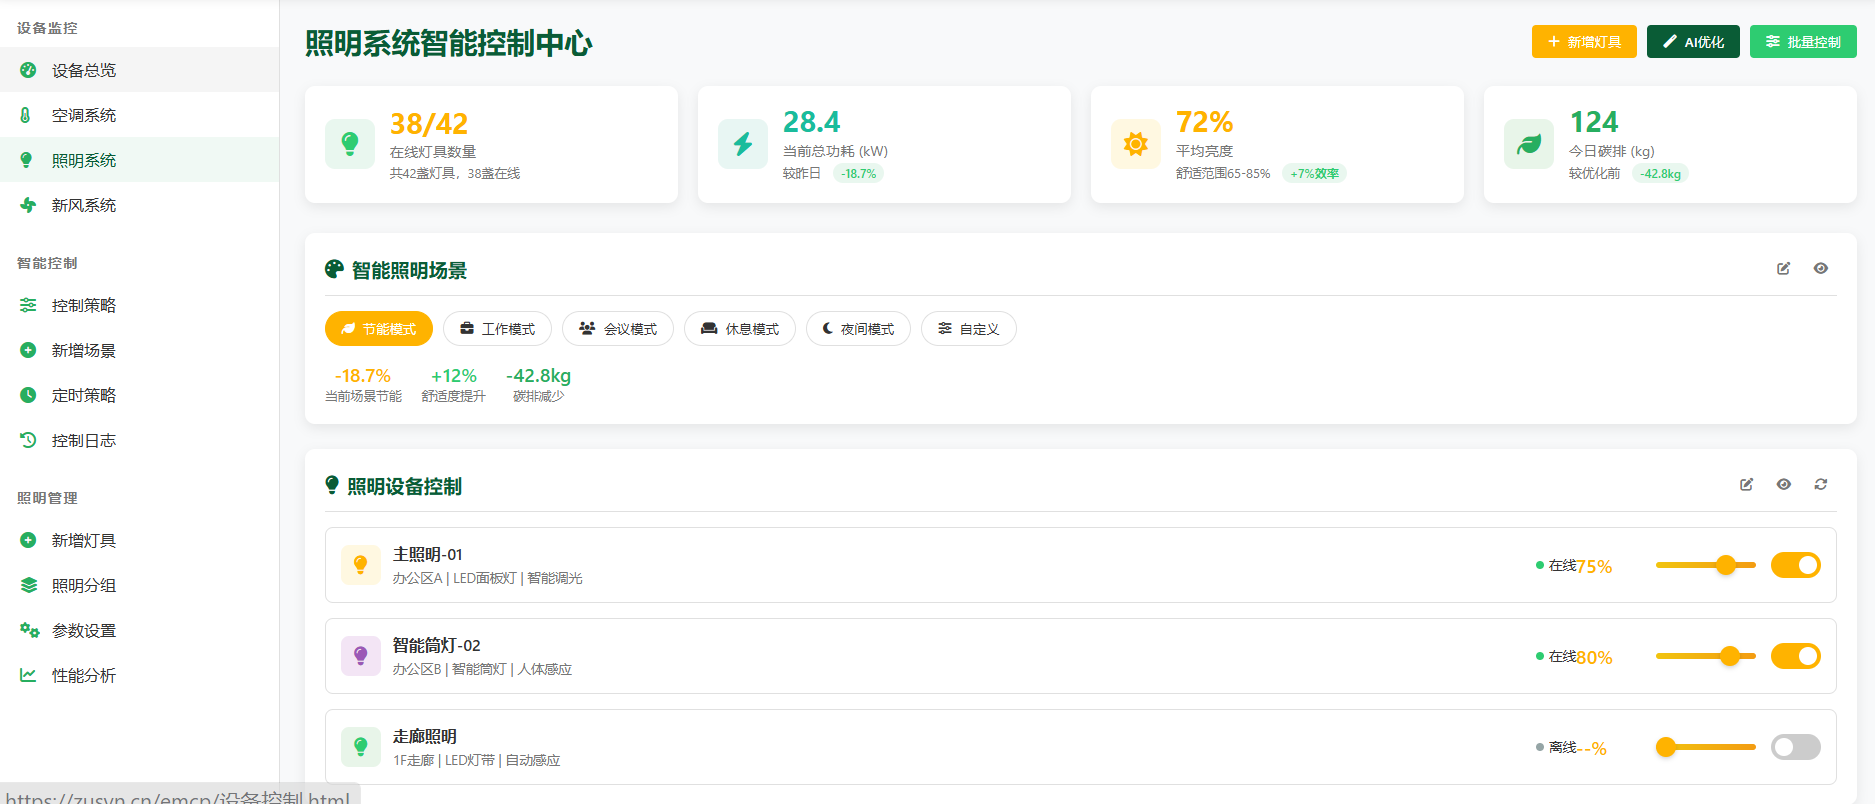Screen dimensions: 1875x804
Task: Open 空调系统 in the sidebar
Action: 84,115
